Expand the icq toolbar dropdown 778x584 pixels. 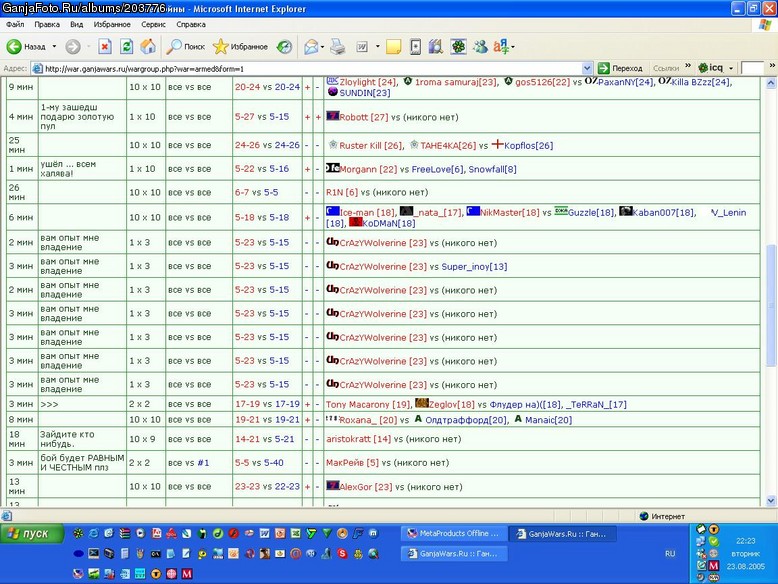tap(731, 68)
